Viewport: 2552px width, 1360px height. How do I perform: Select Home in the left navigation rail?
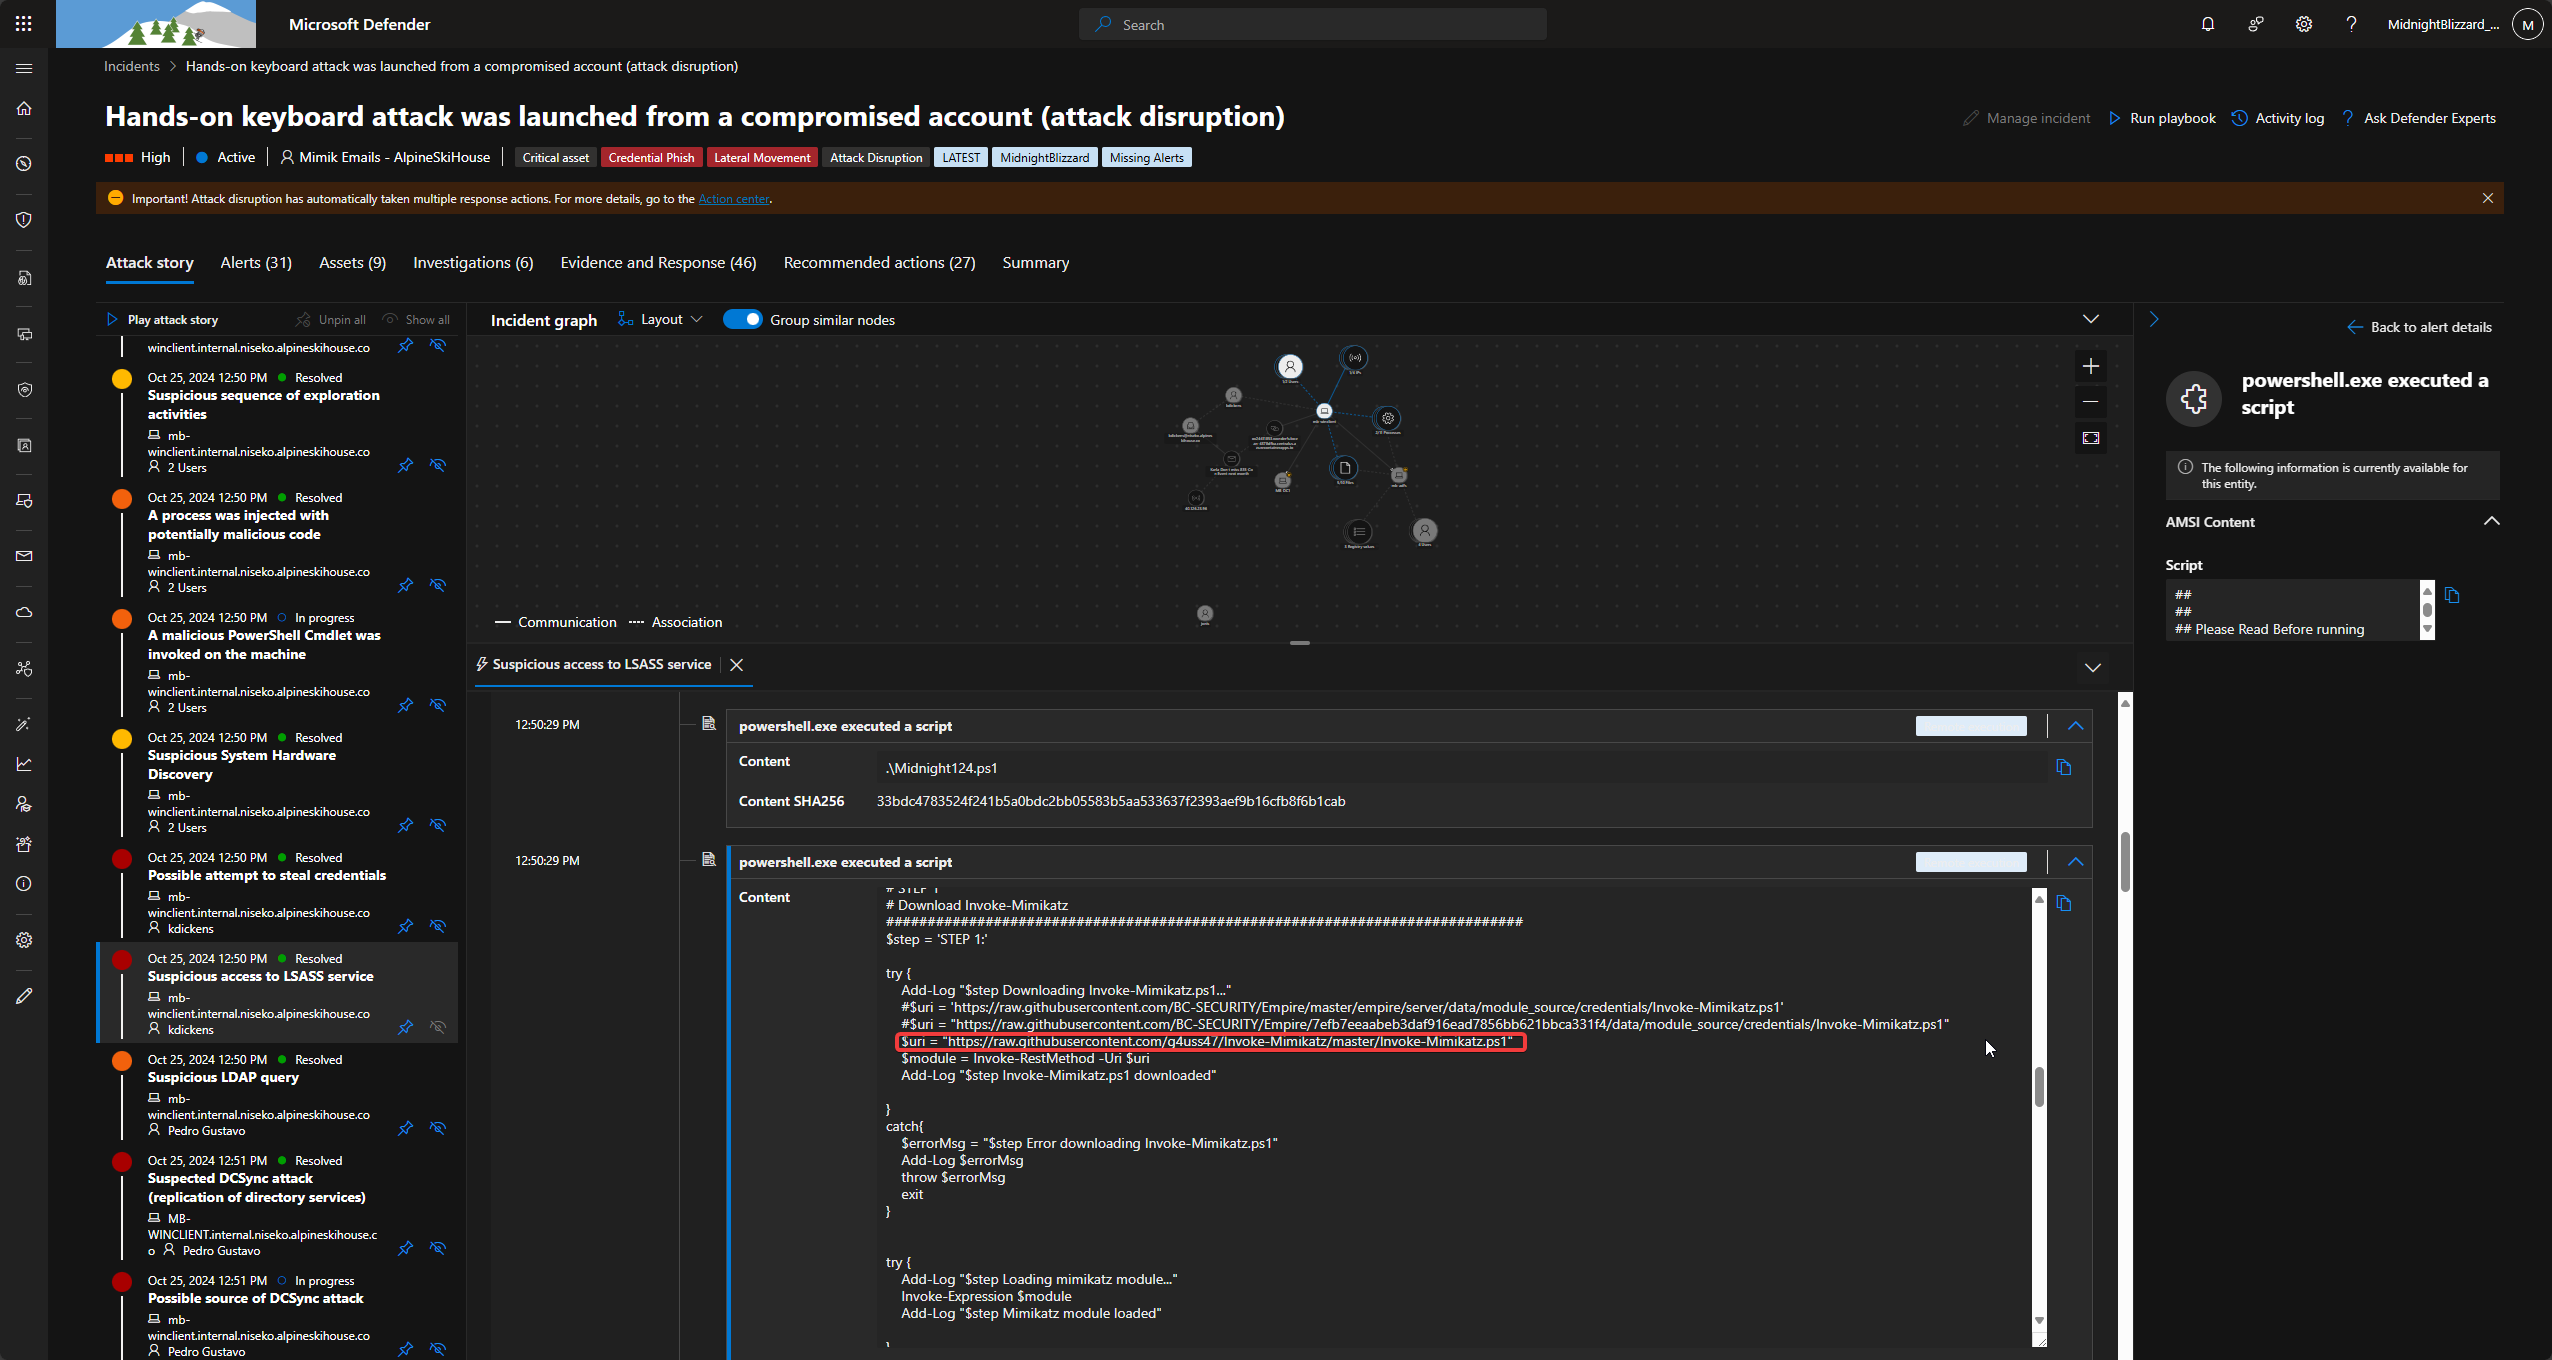coord(24,109)
